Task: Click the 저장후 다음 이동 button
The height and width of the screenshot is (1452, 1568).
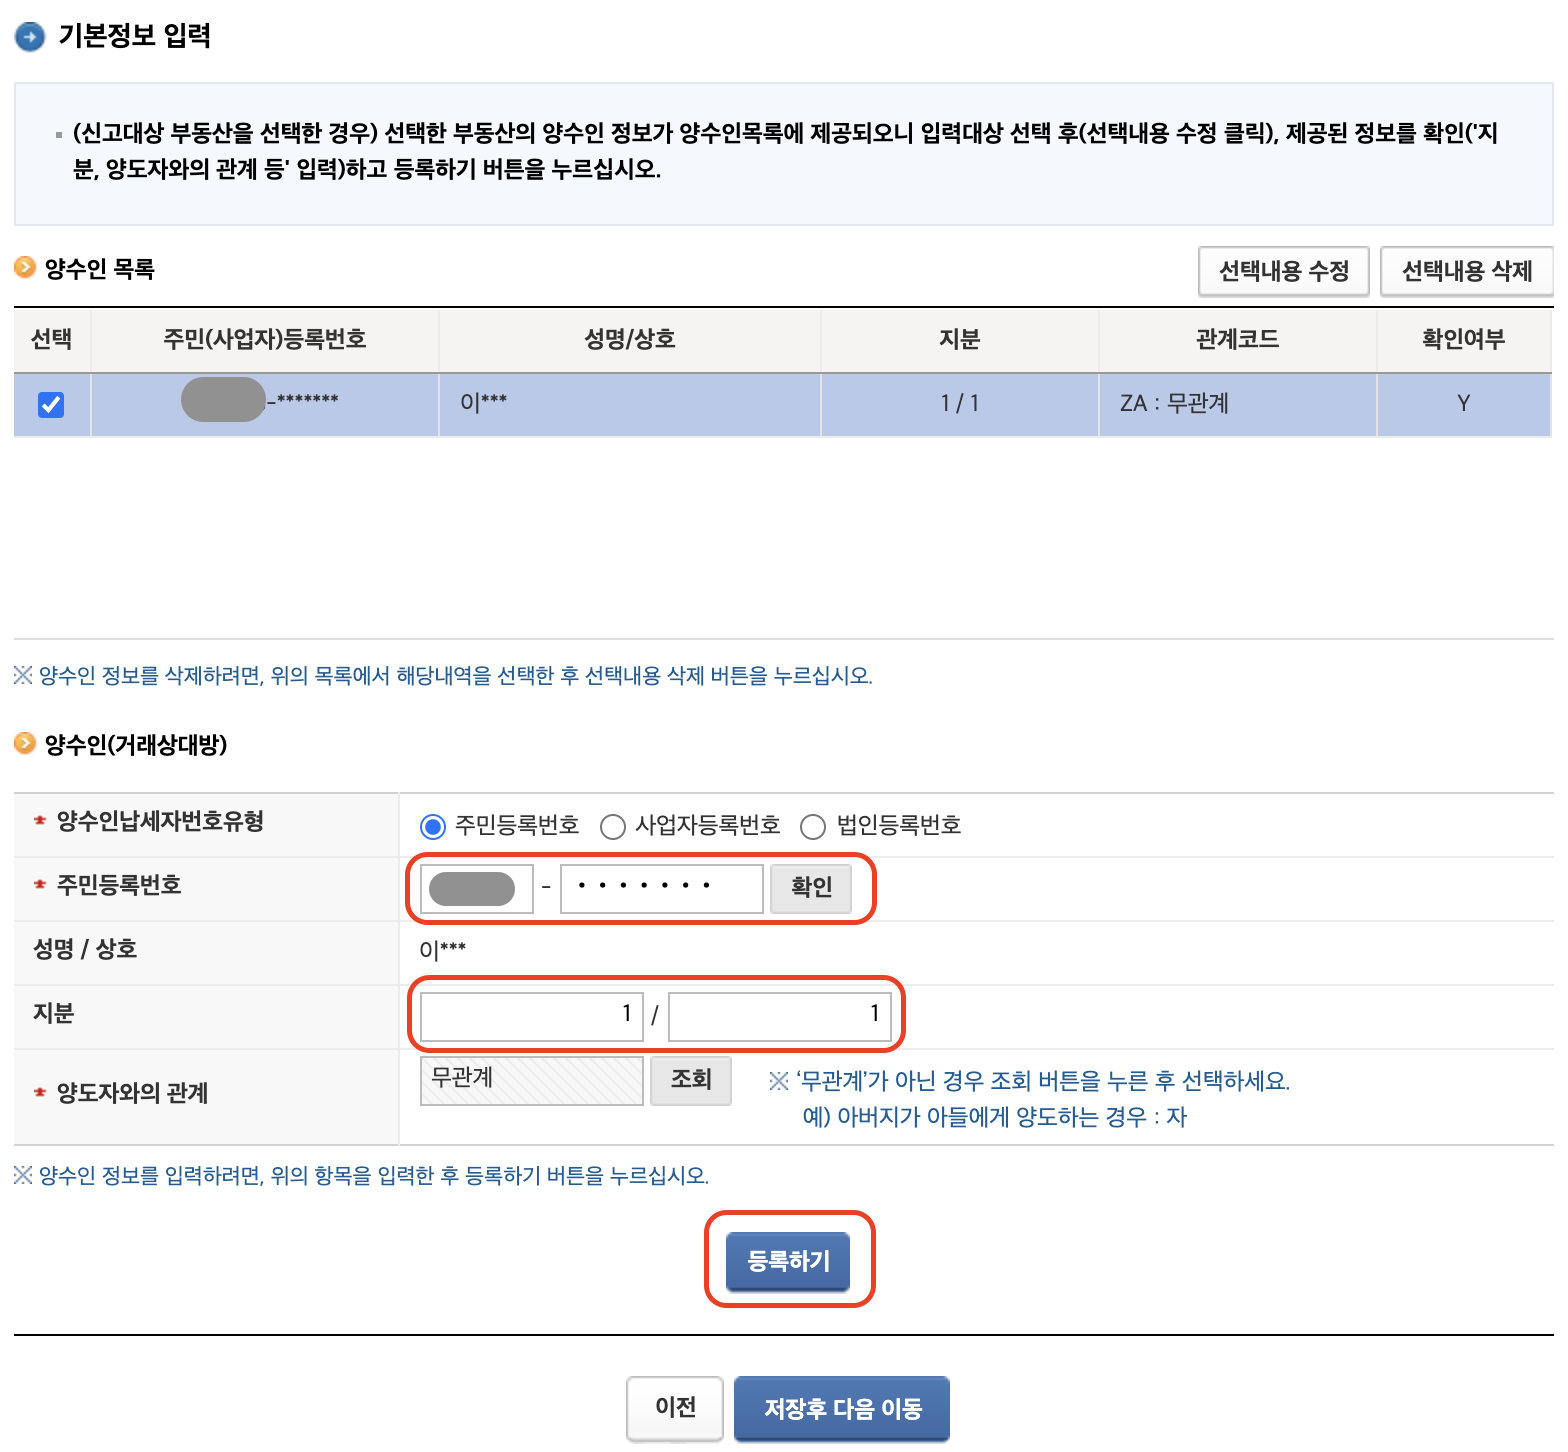Action: (x=842, y=1408)
